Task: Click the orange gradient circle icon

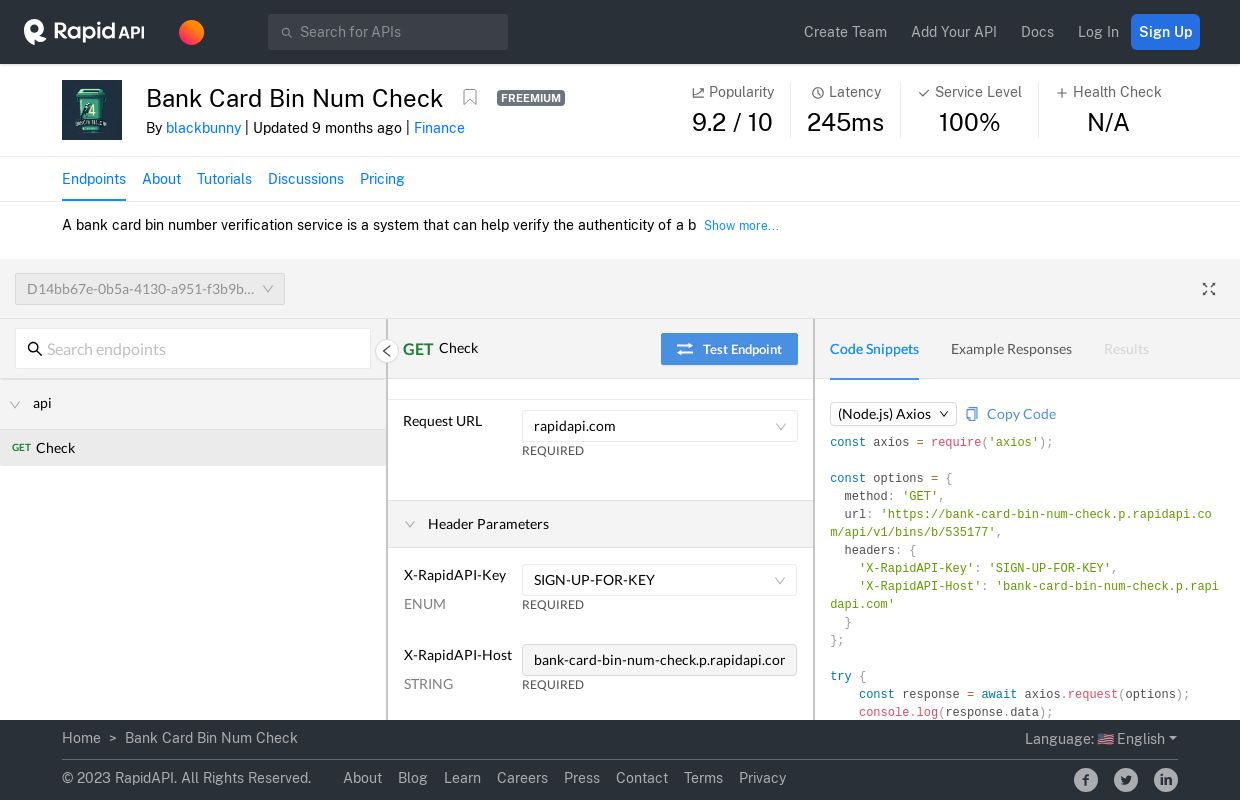Action: pos(192,32)
